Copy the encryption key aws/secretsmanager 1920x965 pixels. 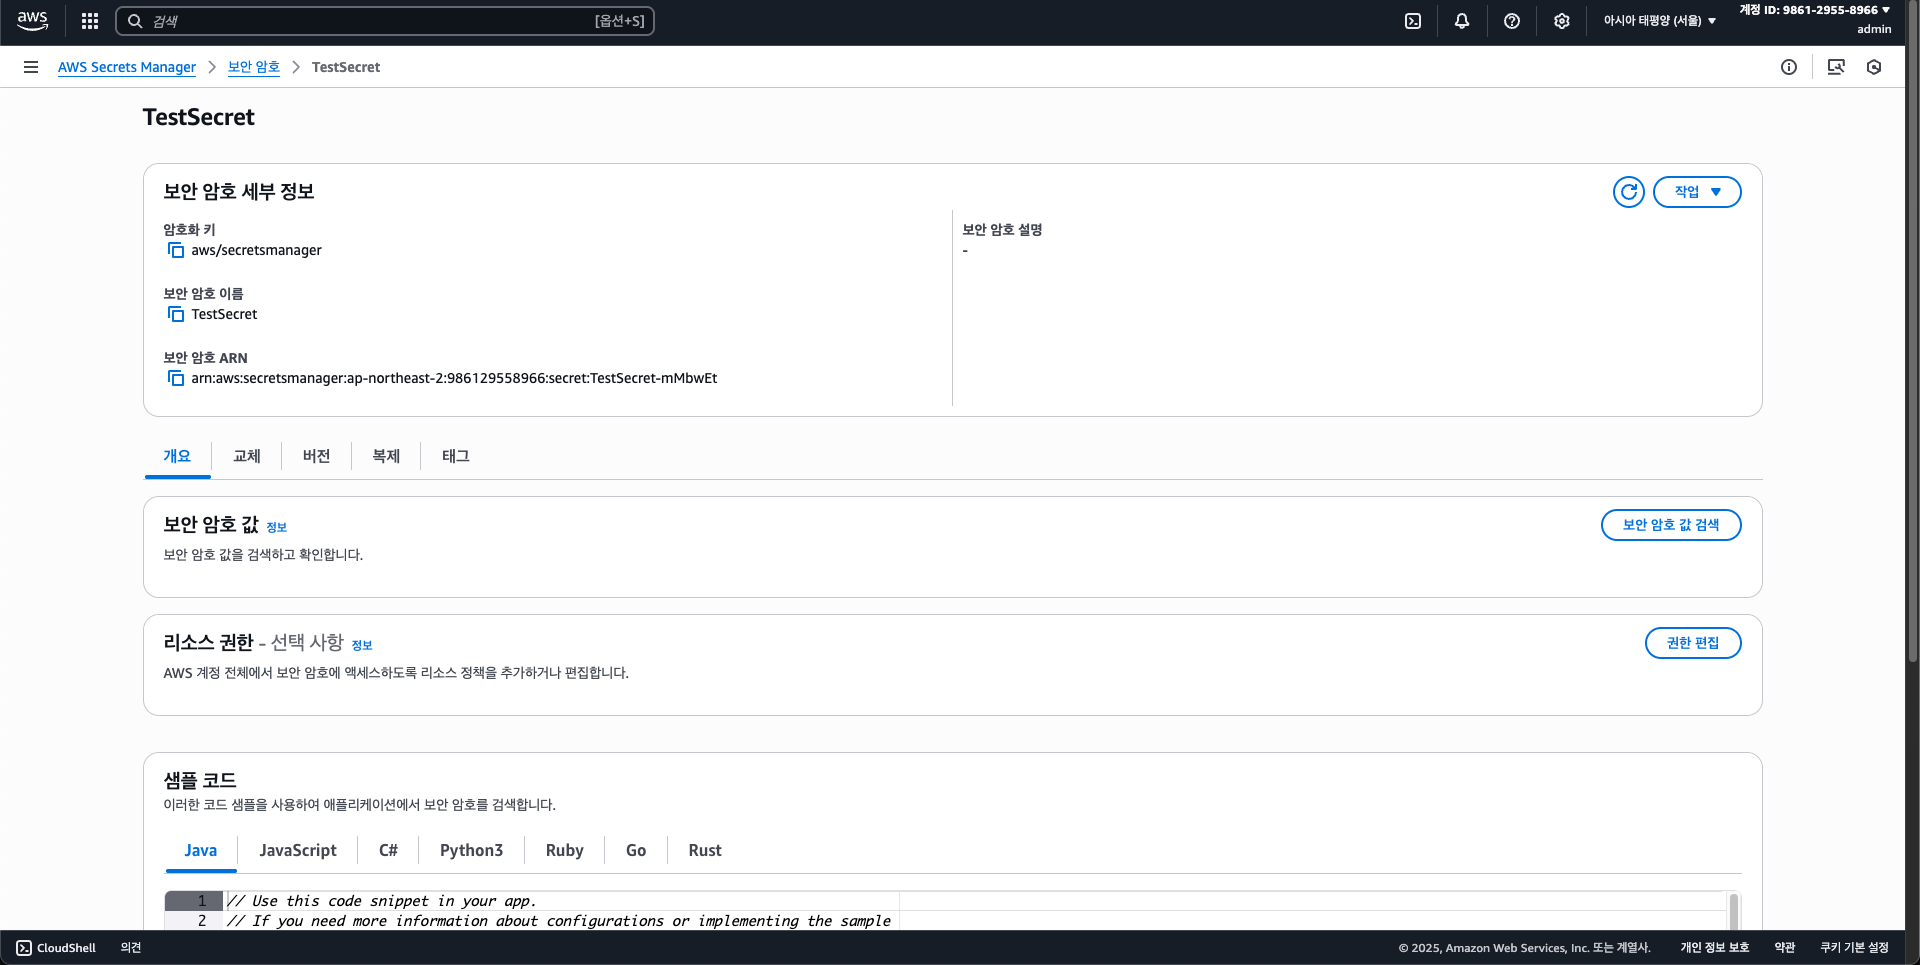tap(176, 250)
